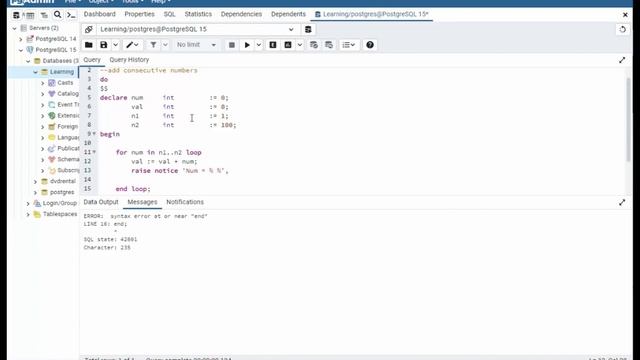Open the Execute options dropdown arrow
The height and width of the screenshot is (360, 640).
(x=259, y=45)
